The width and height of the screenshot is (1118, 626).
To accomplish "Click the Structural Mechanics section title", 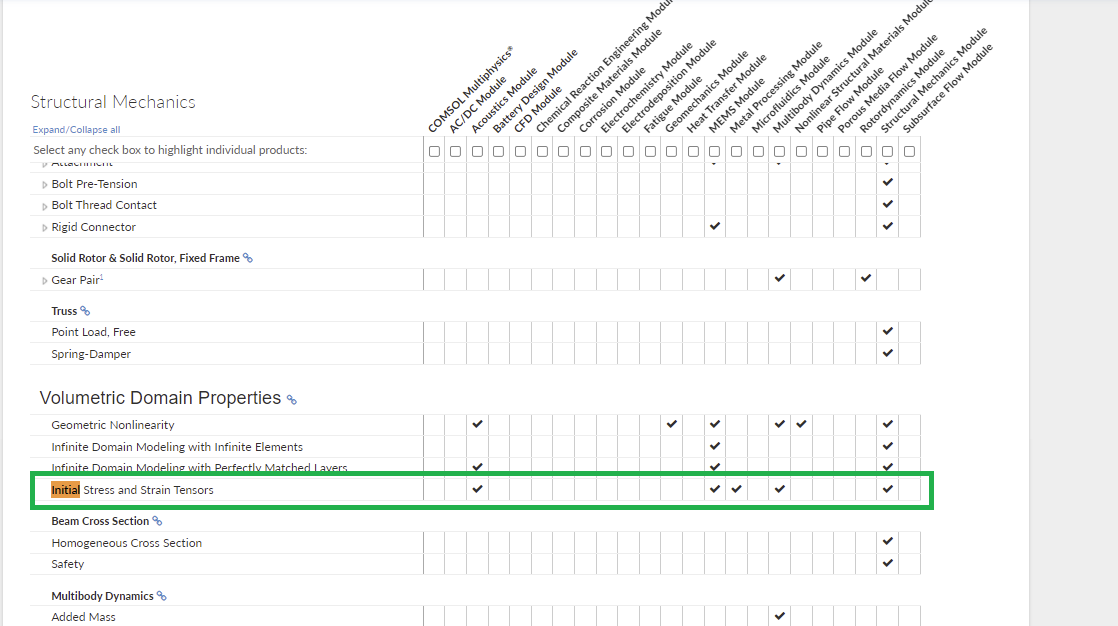I will 113,102.
